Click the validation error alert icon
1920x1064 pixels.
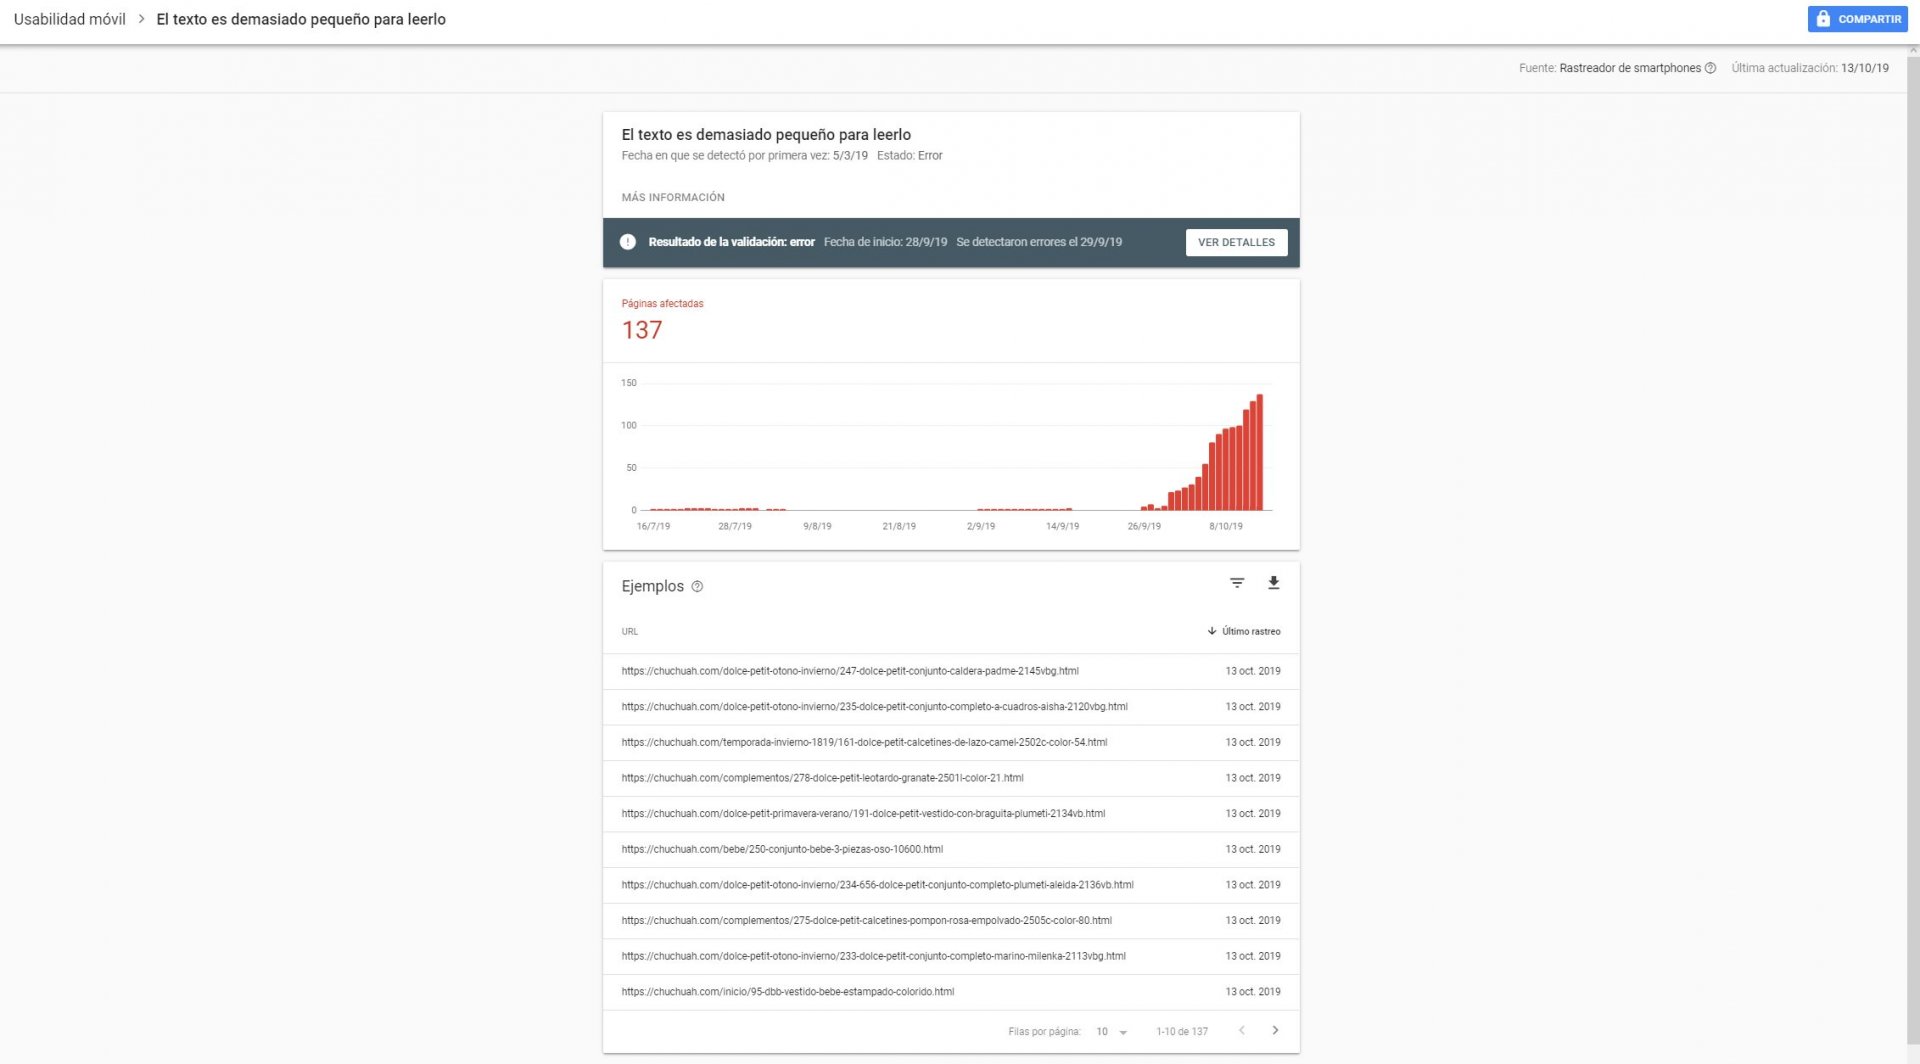coord(627,242)
